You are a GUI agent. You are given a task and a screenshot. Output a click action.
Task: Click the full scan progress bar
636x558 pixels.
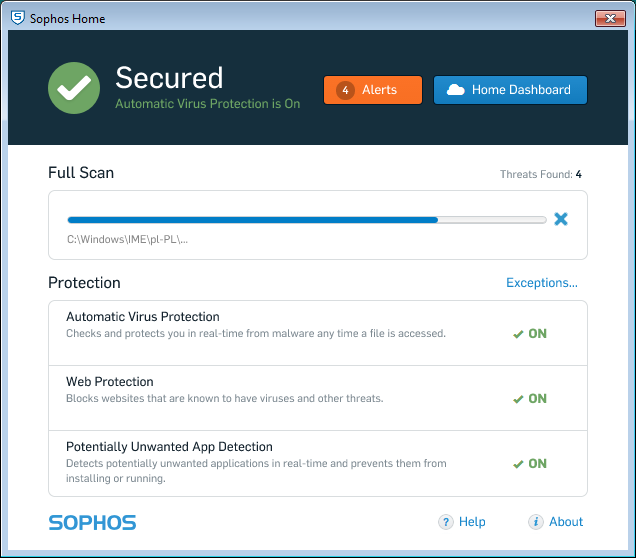click(x=307, y=220)
